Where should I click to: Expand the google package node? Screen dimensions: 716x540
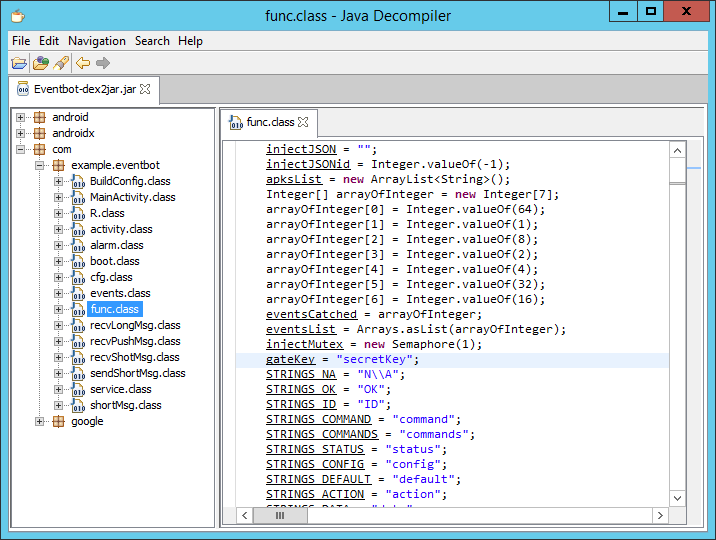click(x=40, y=421)
